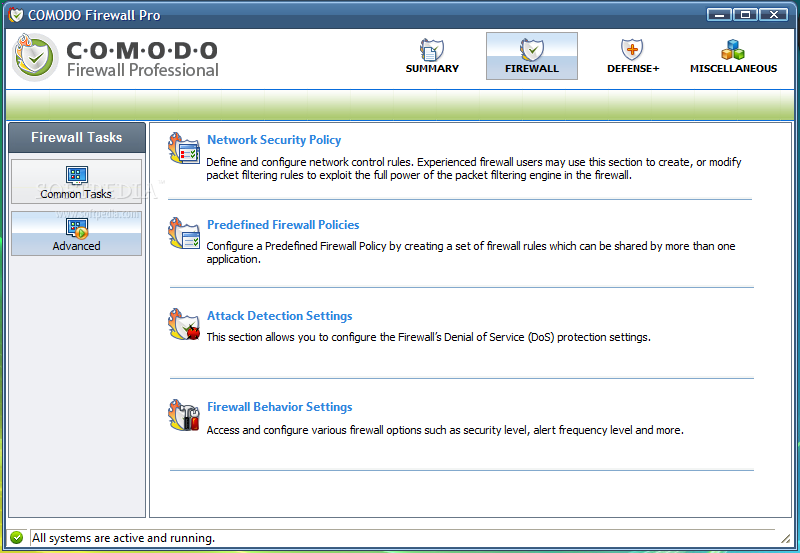Click the Network Security Policy icon

click(x=184, y=148)
